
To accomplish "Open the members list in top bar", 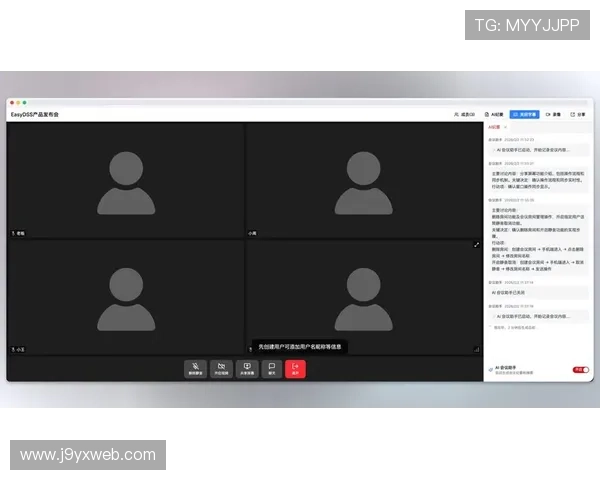I will point(464,115).
